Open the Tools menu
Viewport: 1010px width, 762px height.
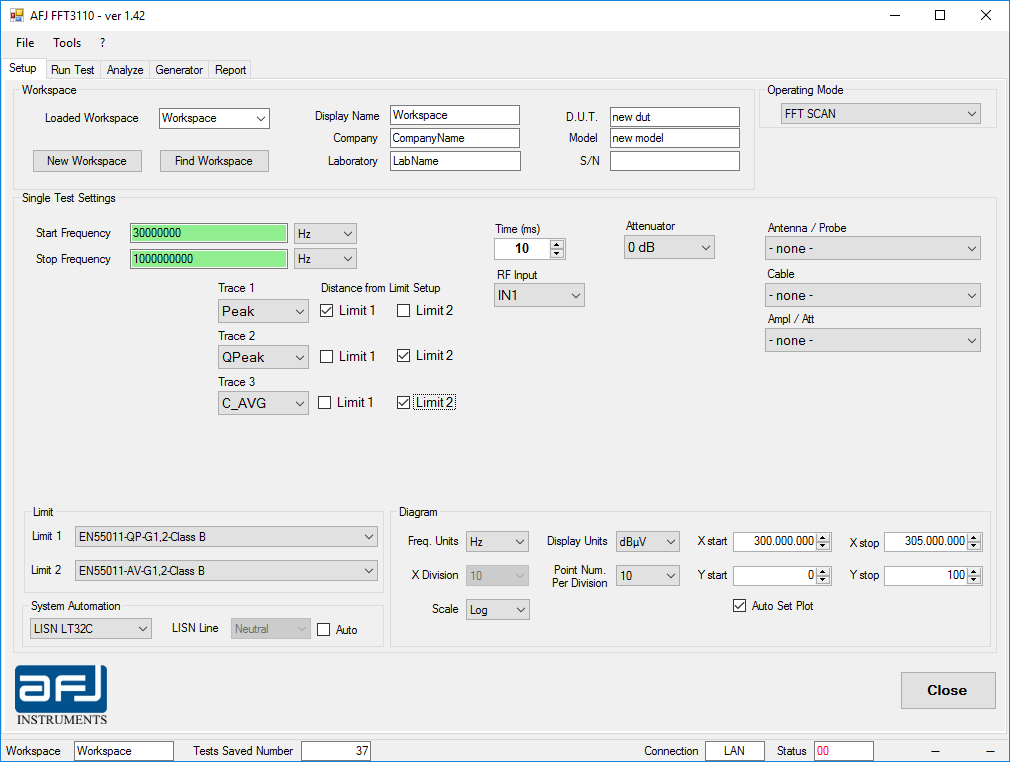[x=67, y=43]
